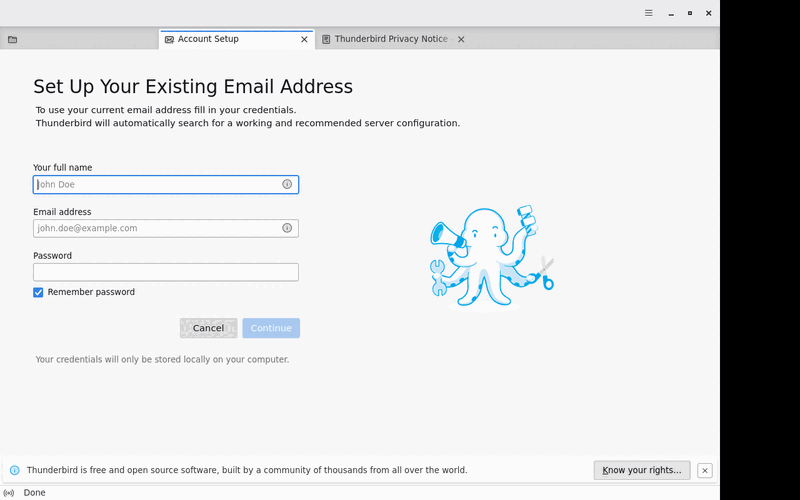Click the 'Password' label
This screenshot has width=800, height=500.
(x=53, y=256)
